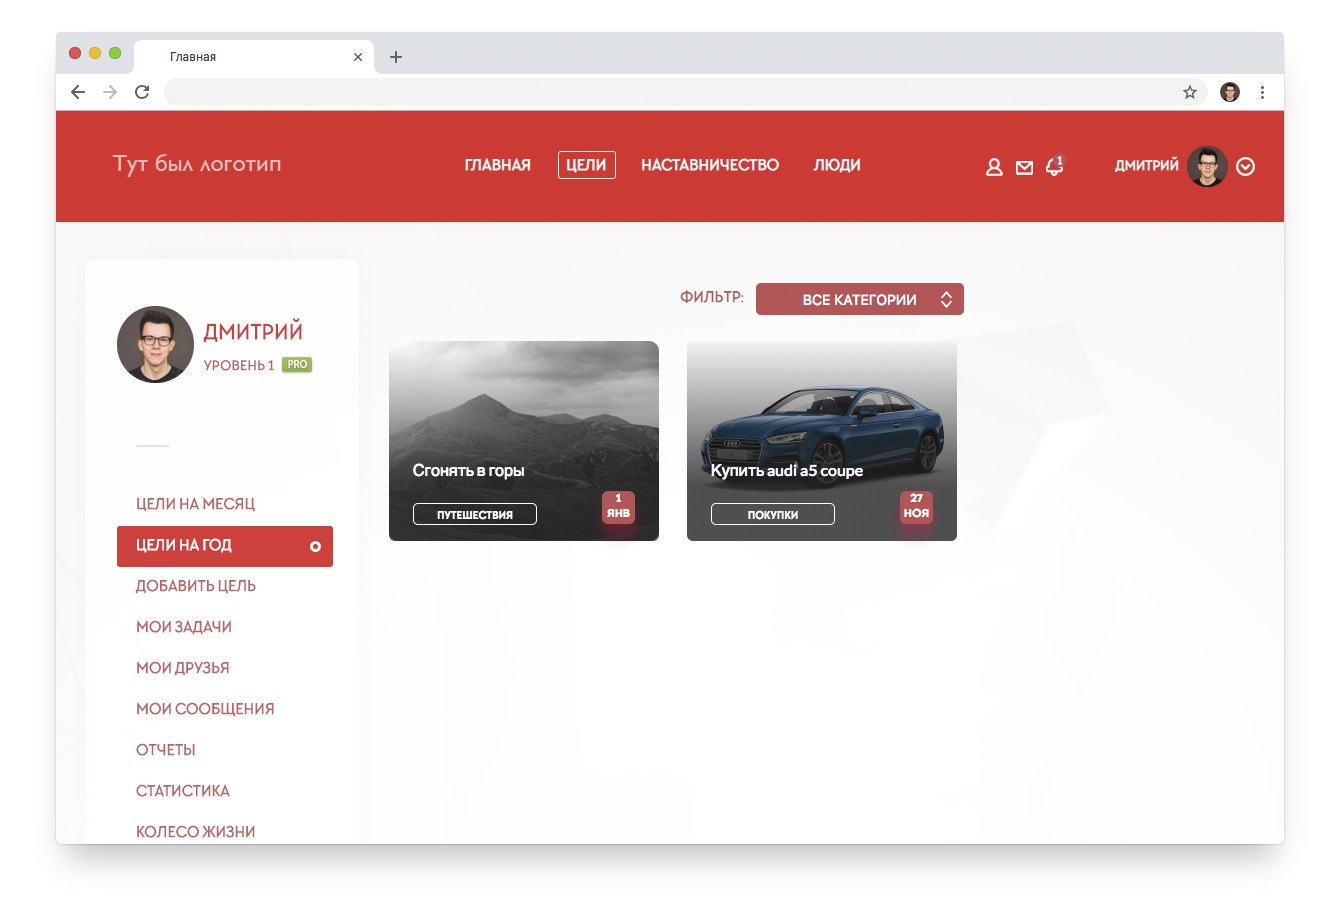This screenshot has width=1340, height=924.
Task: Select ЦЕЛИ НА ГОД in sidebar
Action: [225, 546]
